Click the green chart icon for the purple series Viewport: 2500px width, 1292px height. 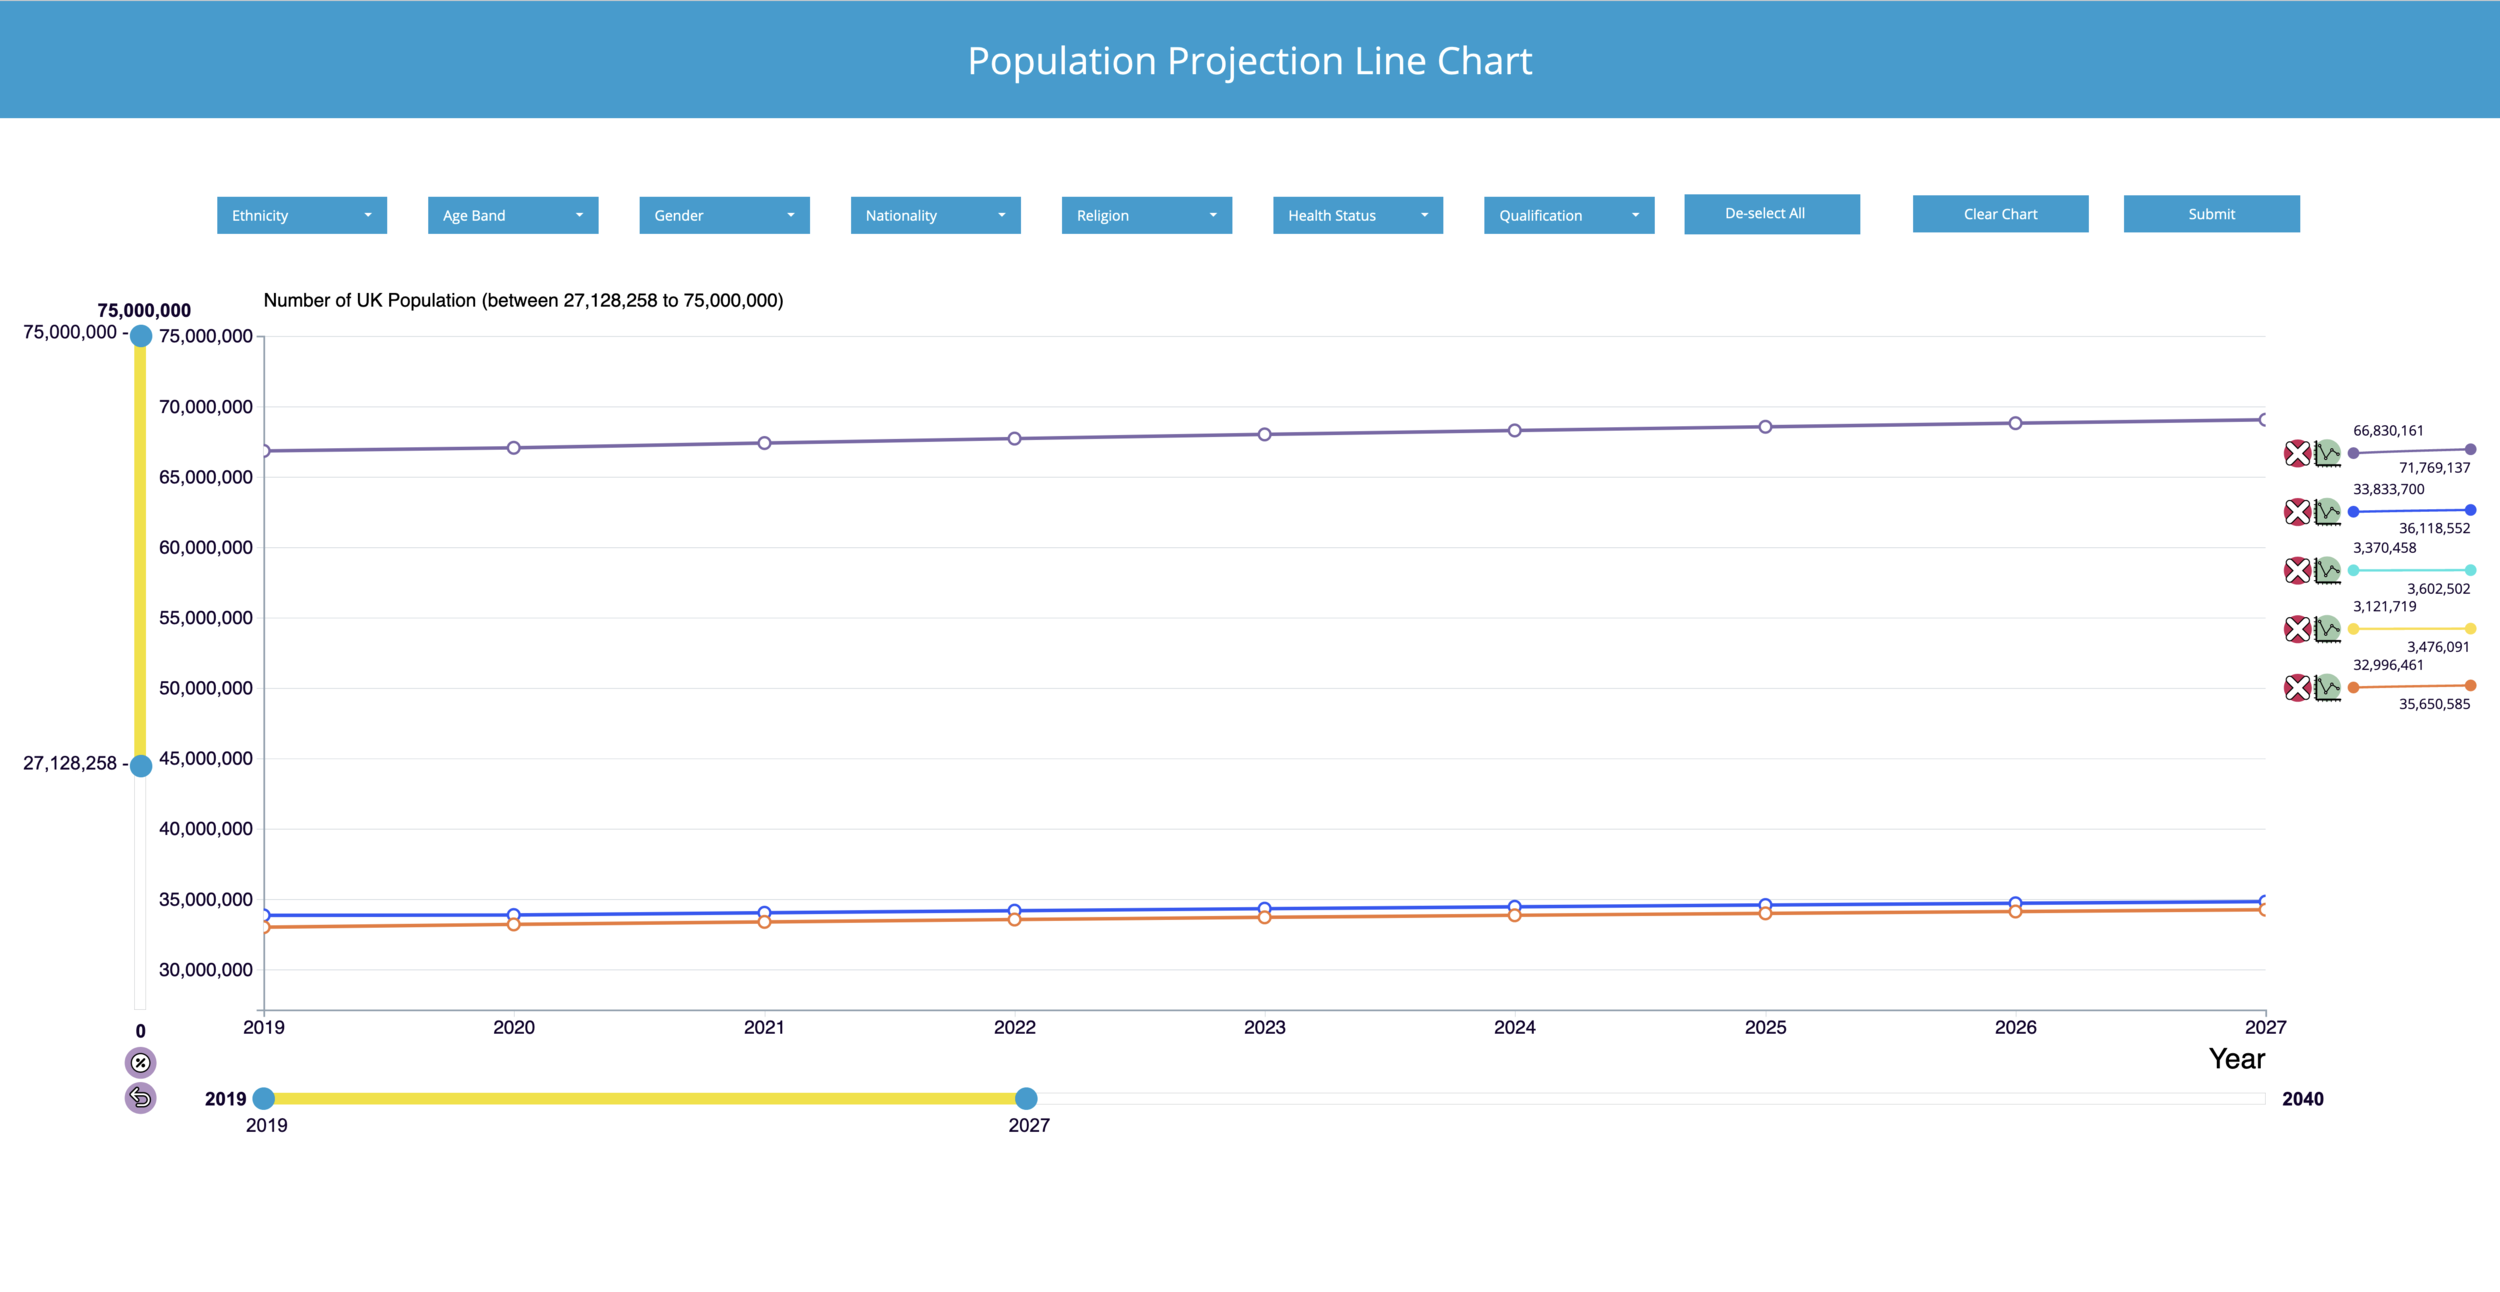click(x=2327, y=453)
